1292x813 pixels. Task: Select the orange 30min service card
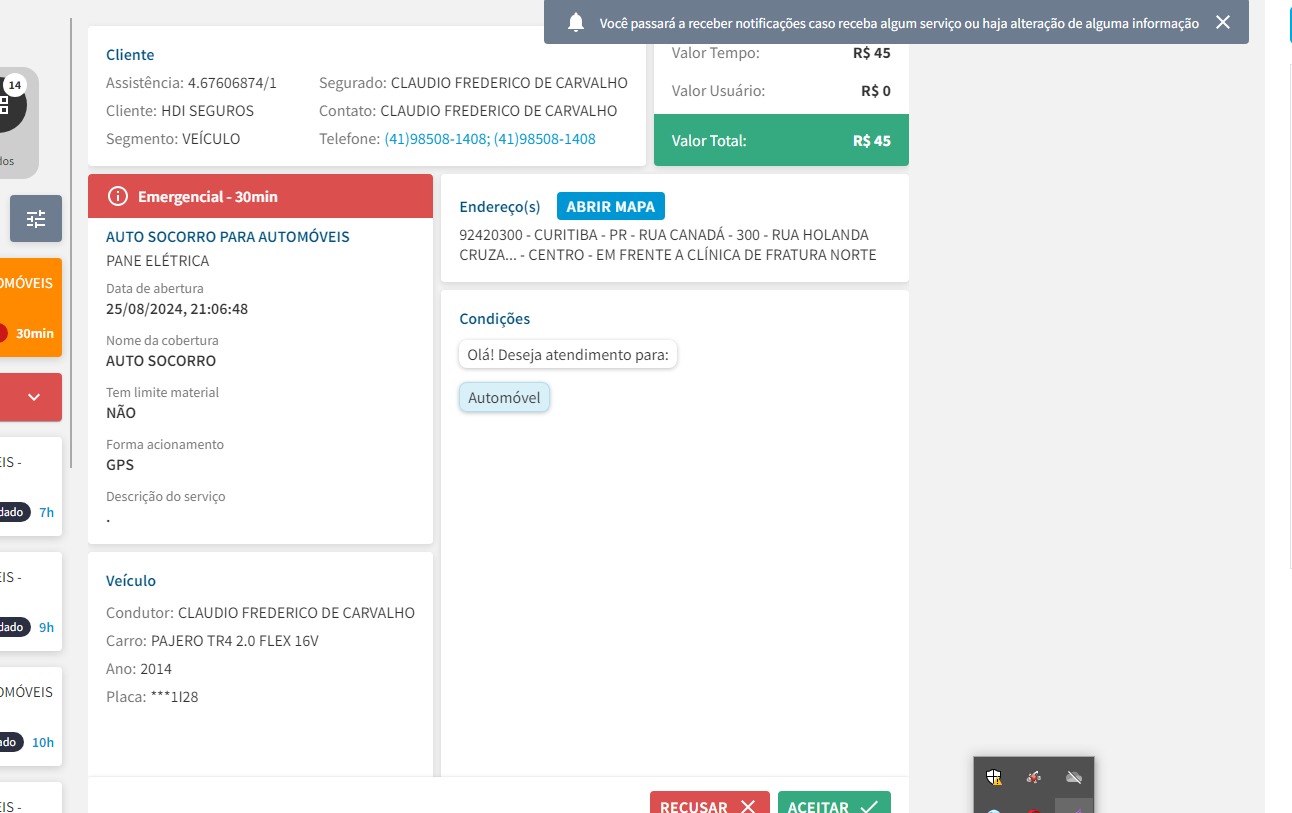coord(31,308)
